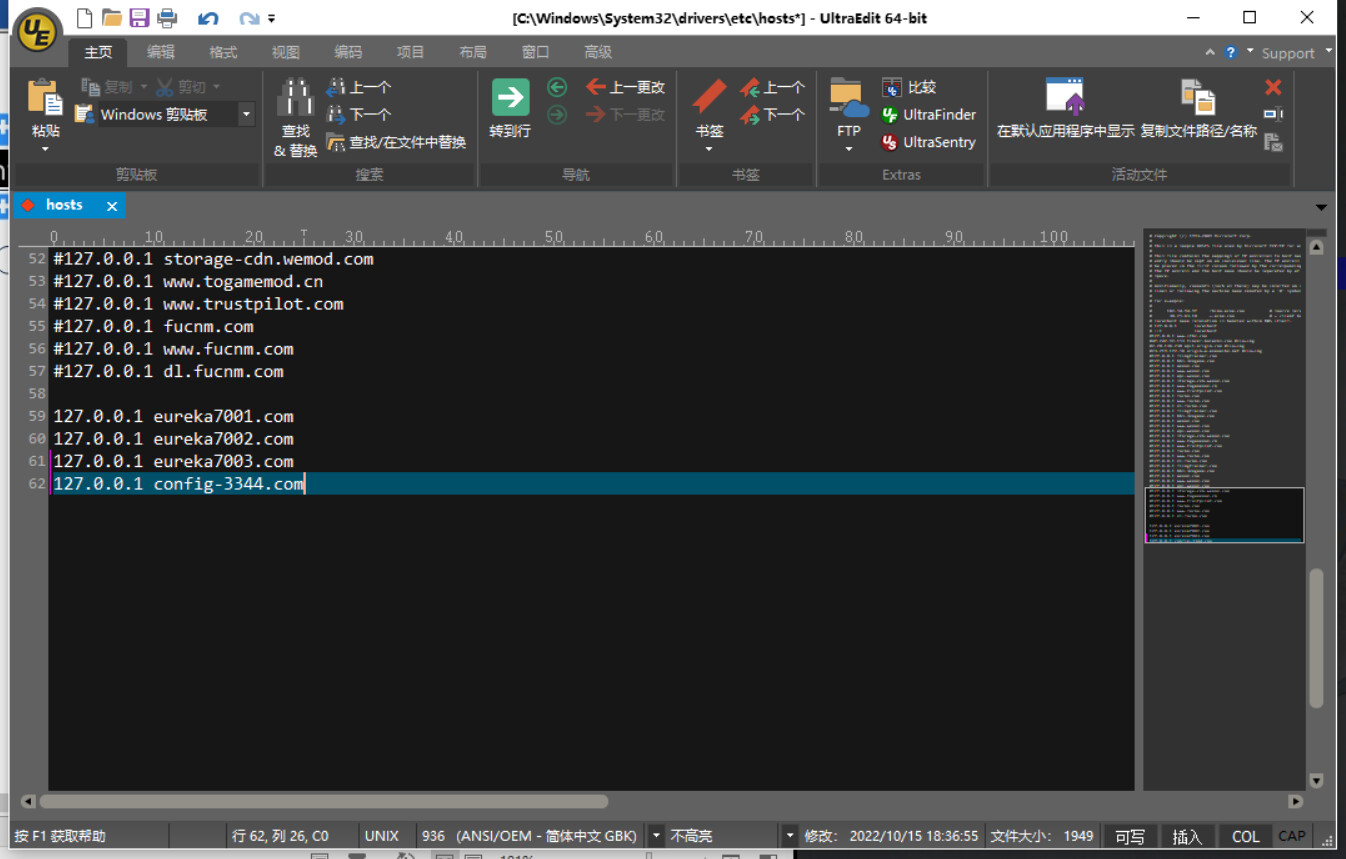Go to previous bookmark 上一个 in 书签 group
1346x859 pixels.
pos(772,87)
